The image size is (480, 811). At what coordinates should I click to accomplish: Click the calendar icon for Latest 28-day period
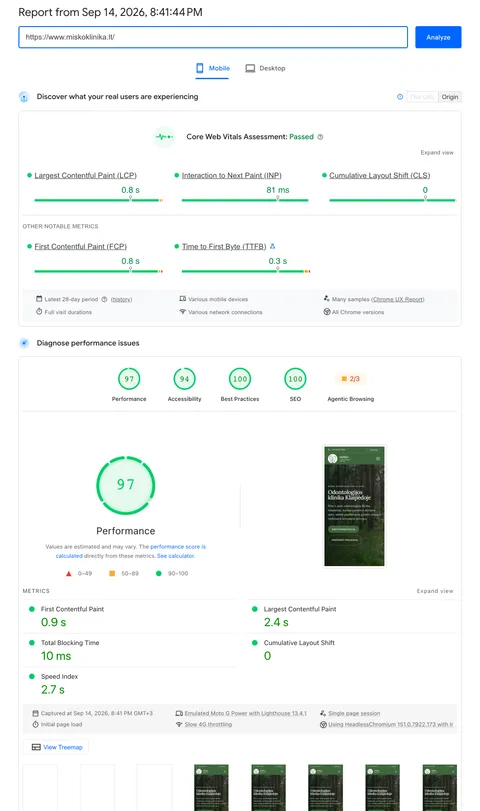point(39,299)
